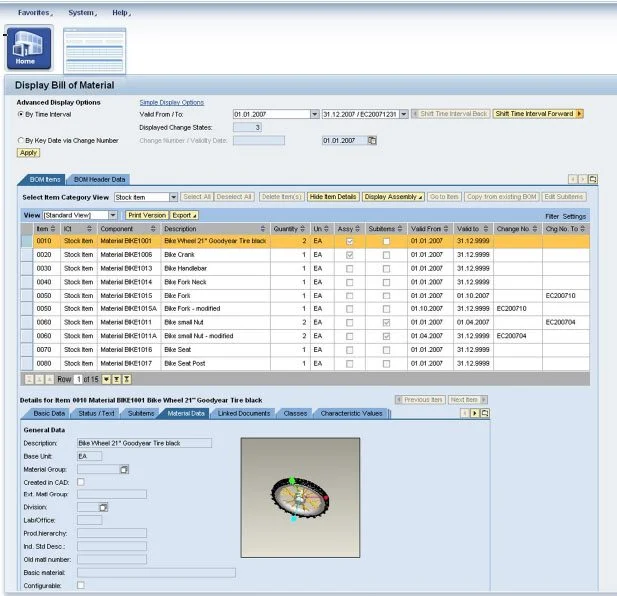Expand the Valid From date dropdown
This screenshot has width=617, height=596.
(x=314, y=114)
